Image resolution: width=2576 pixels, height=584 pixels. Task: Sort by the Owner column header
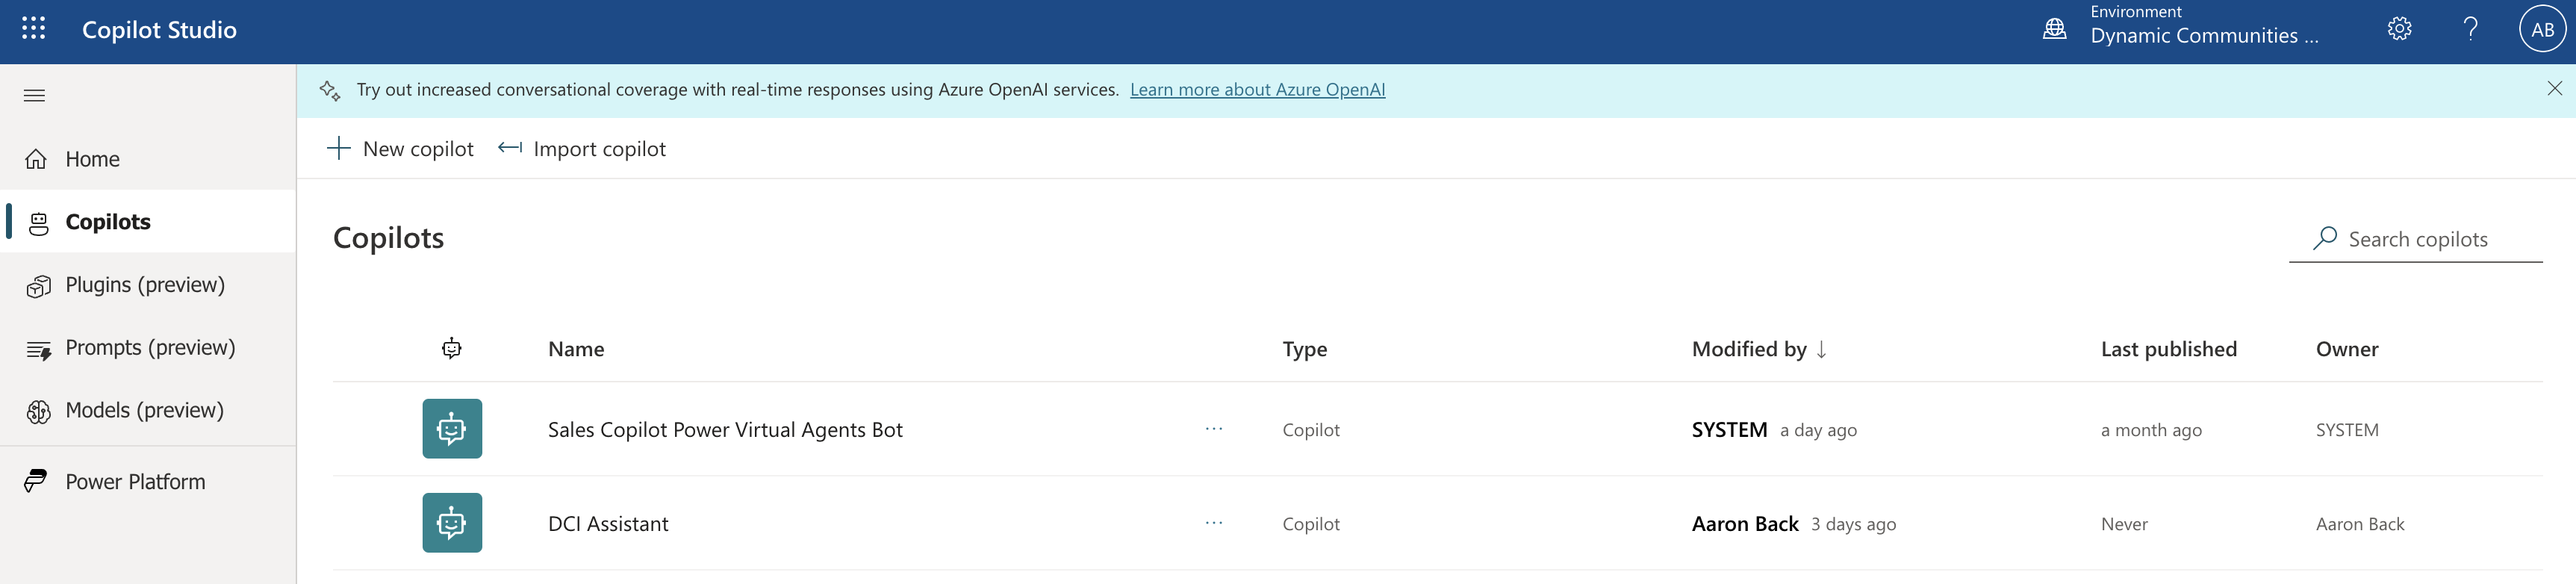point(2346,349)
